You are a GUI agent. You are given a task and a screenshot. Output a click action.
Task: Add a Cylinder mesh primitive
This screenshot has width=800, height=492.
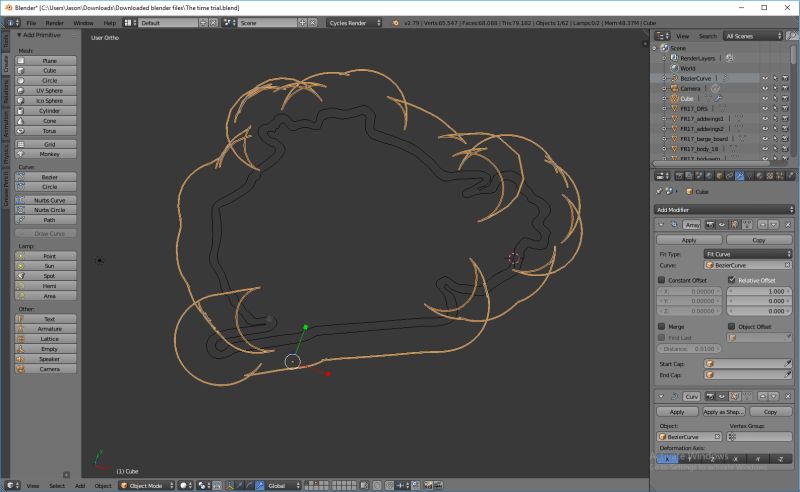click(46, 111)
